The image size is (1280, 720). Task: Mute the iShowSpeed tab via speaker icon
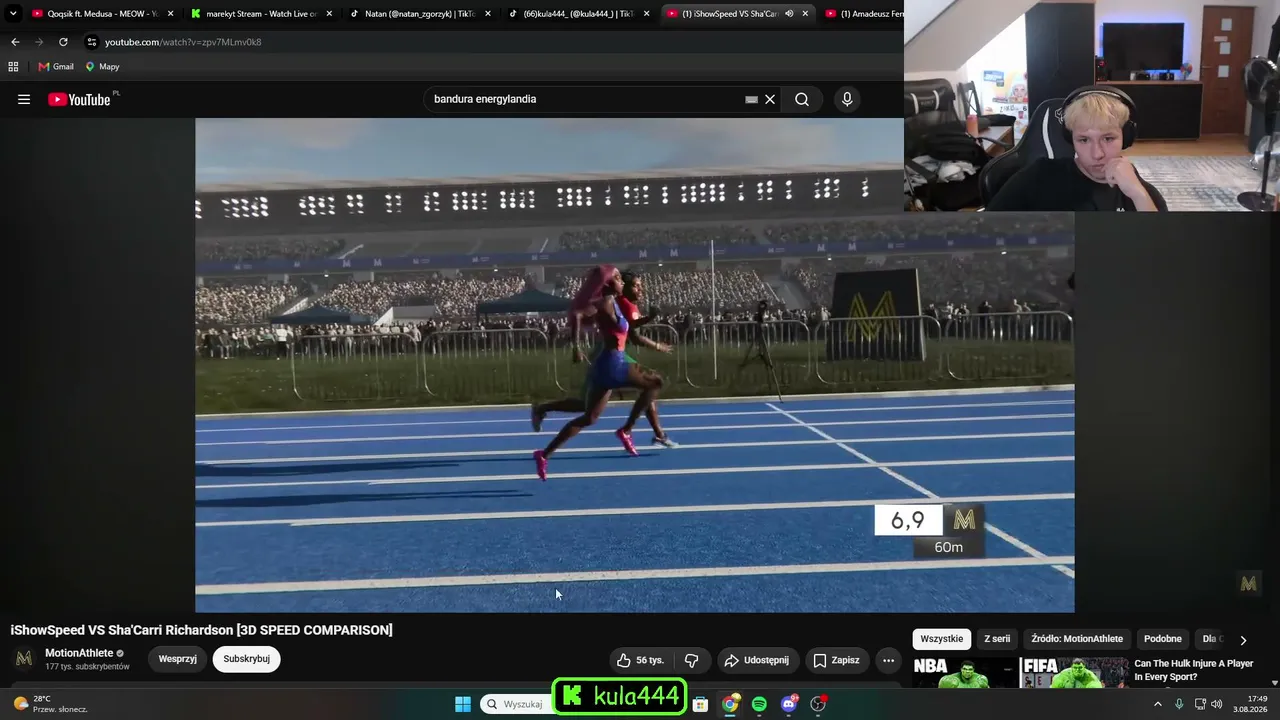pyautogui.click(x=789, y=14)
